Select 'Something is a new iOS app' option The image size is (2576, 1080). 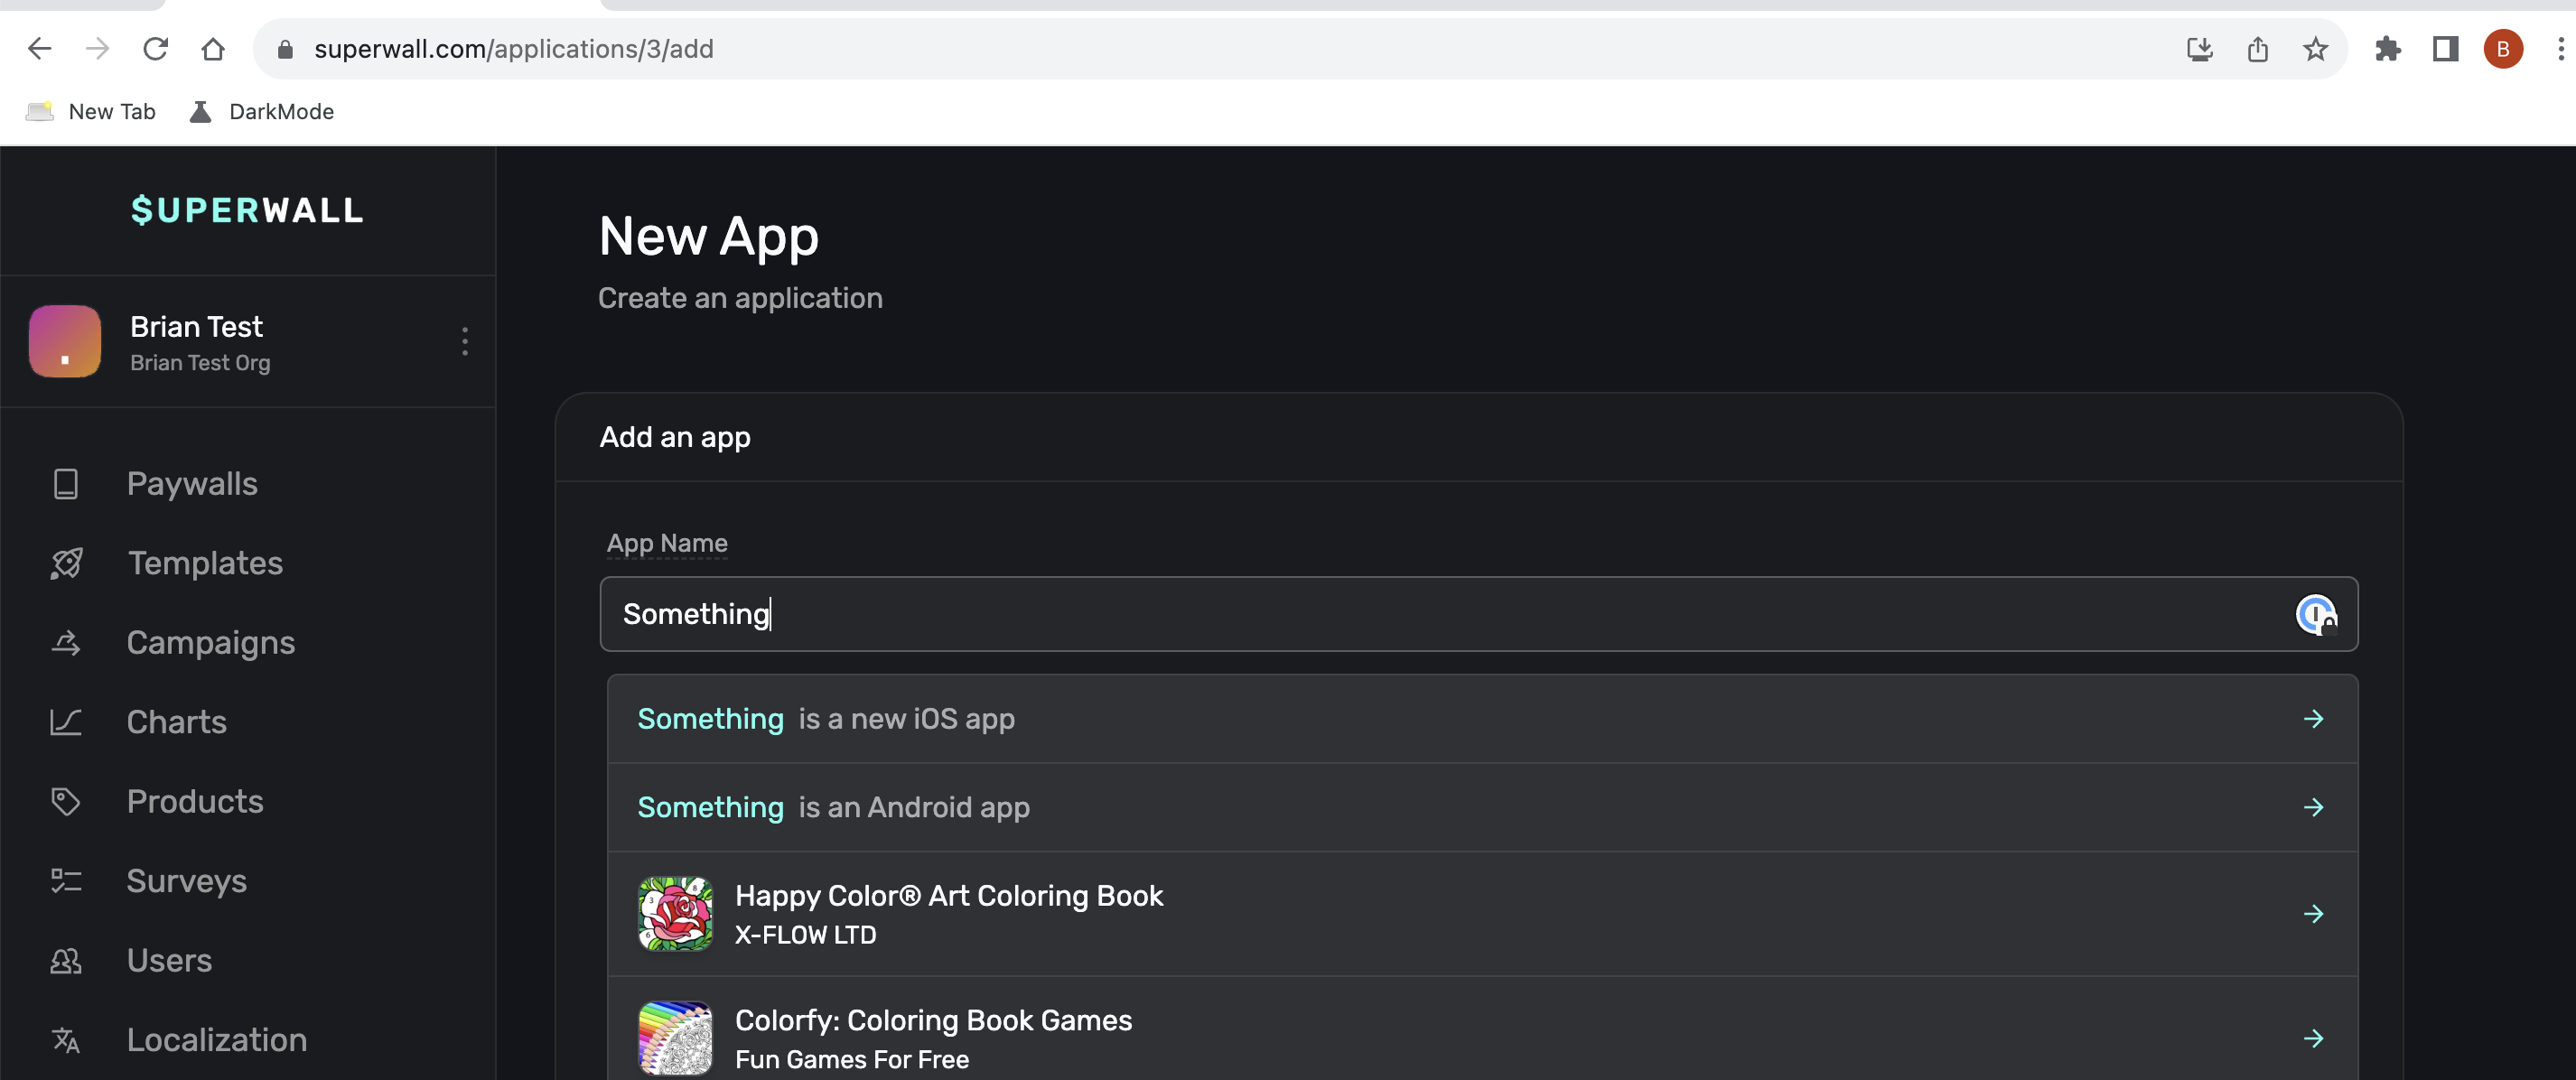point(1481,719)
